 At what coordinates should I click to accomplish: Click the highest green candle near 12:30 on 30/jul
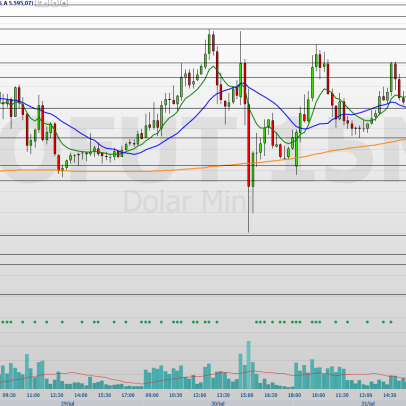pyautogui.click(x=209, y=43)
